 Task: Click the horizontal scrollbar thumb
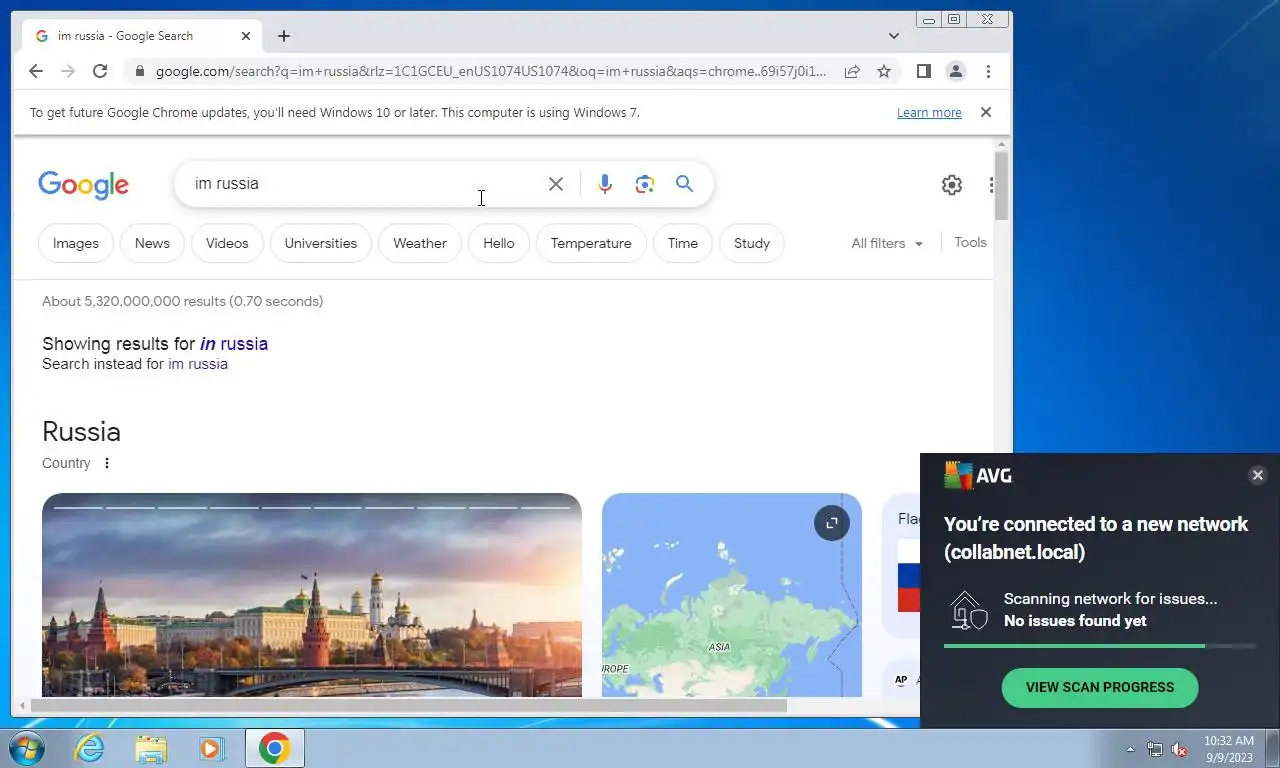408,706
